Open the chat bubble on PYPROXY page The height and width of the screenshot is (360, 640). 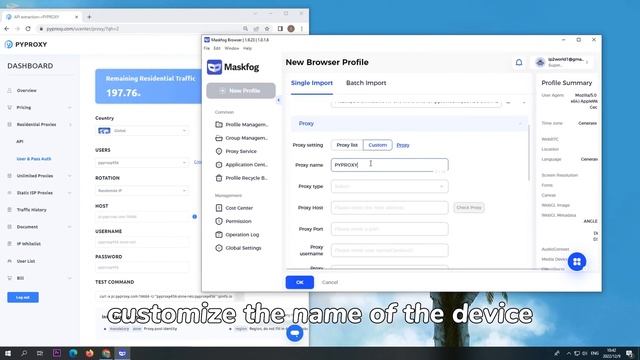click(x=294, y=333)
